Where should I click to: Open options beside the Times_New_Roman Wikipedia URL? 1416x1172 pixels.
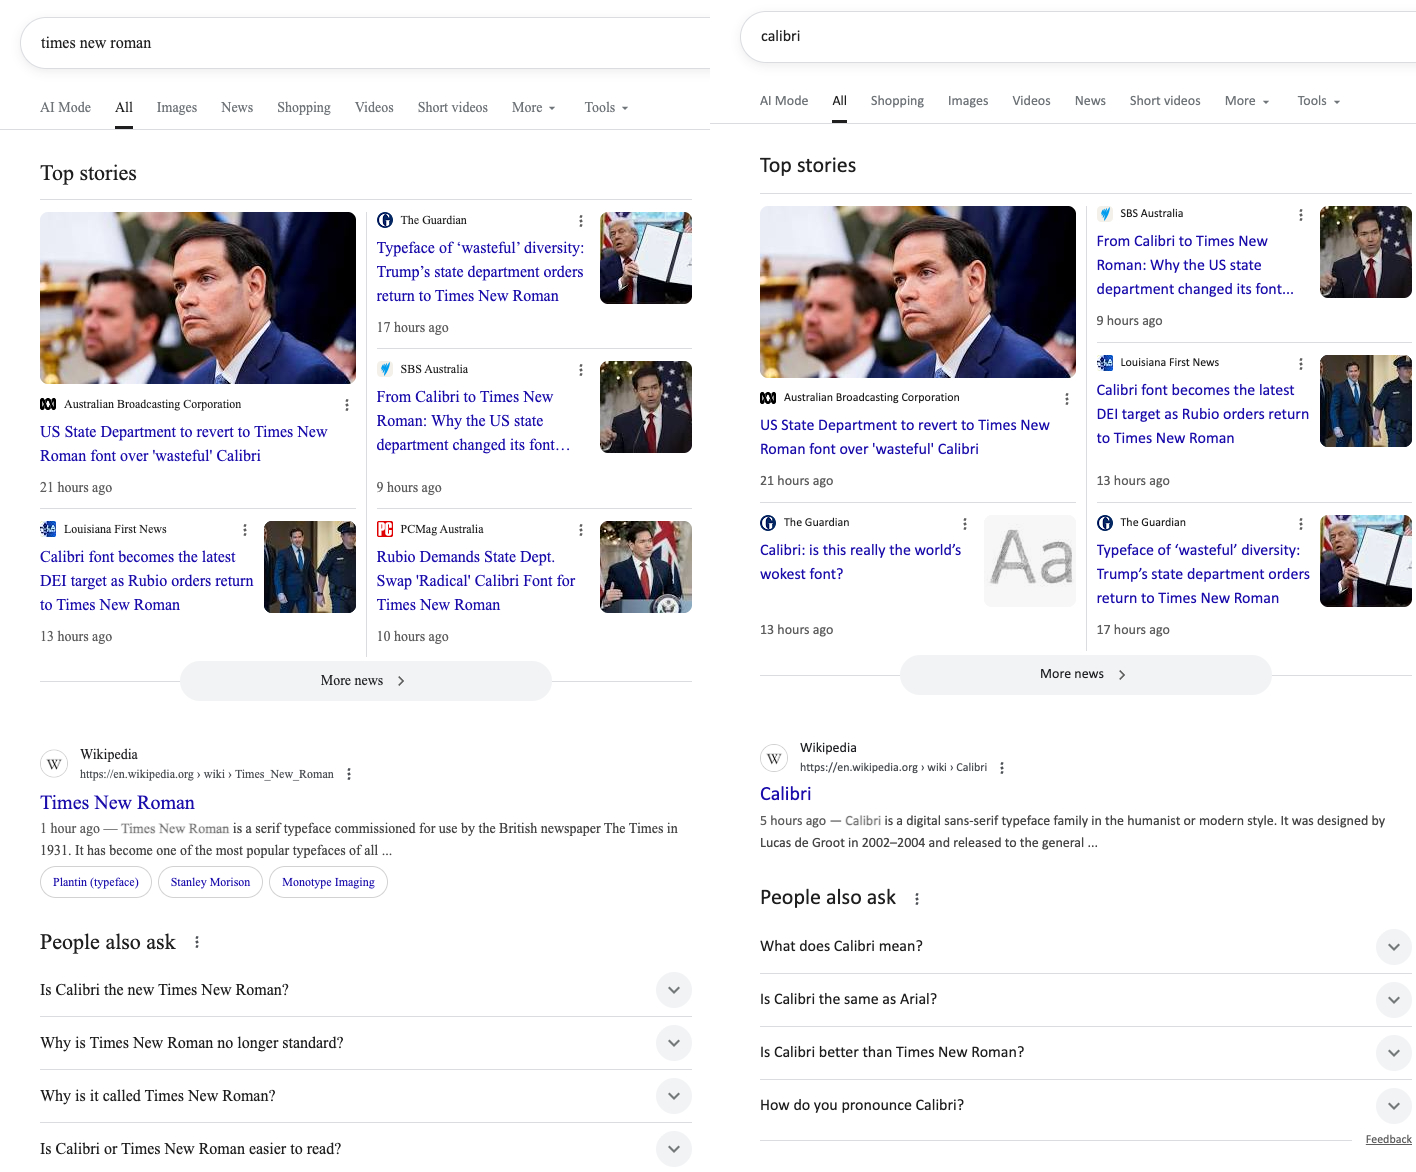[349, 774]
